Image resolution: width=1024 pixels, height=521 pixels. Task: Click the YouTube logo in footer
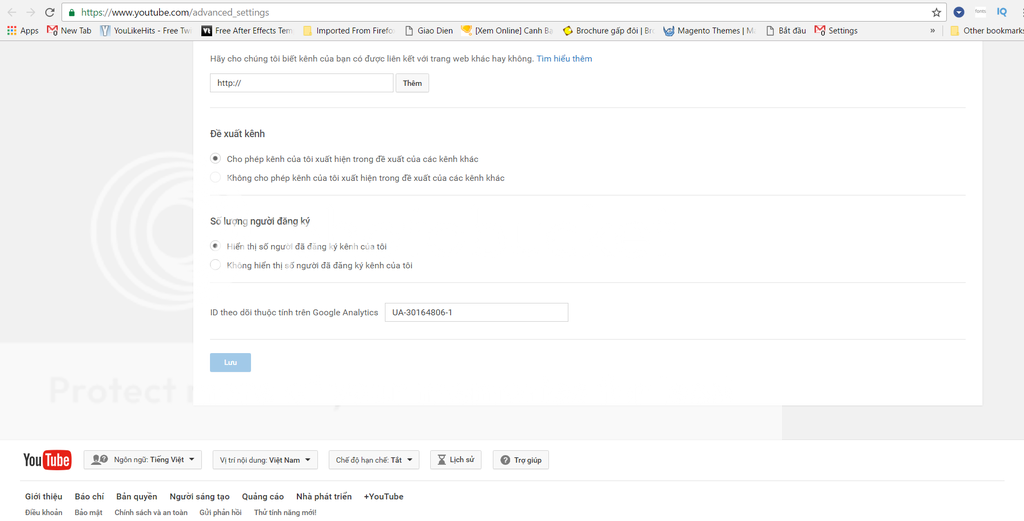point(47,460)
